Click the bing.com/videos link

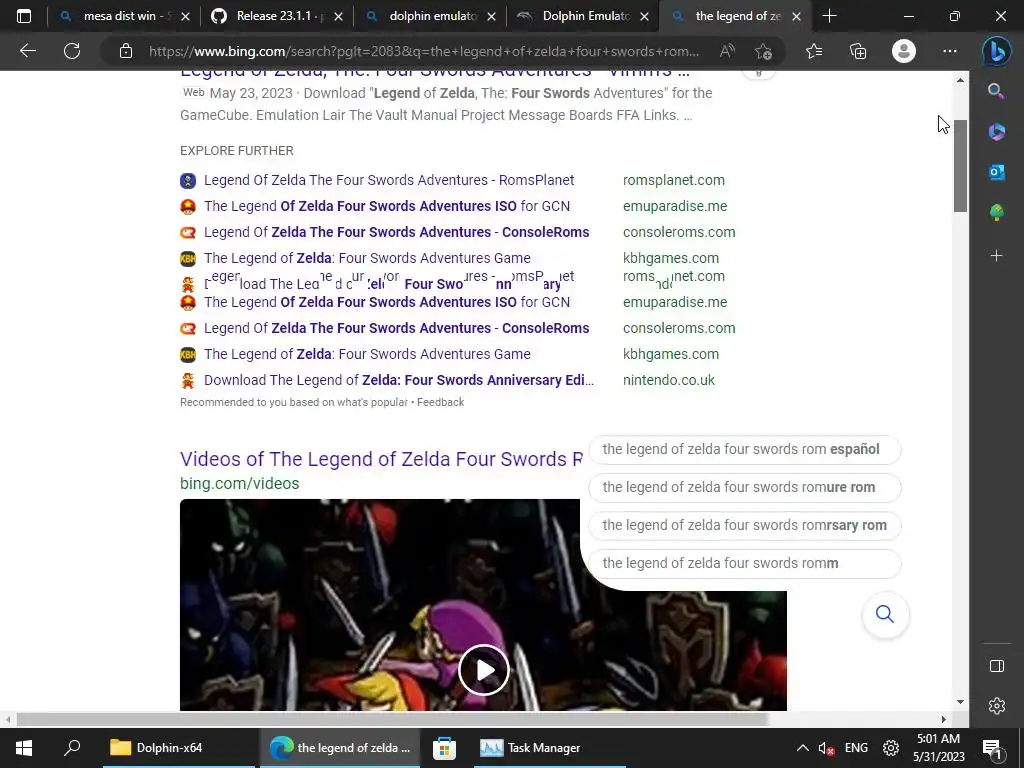click(240, 484)
